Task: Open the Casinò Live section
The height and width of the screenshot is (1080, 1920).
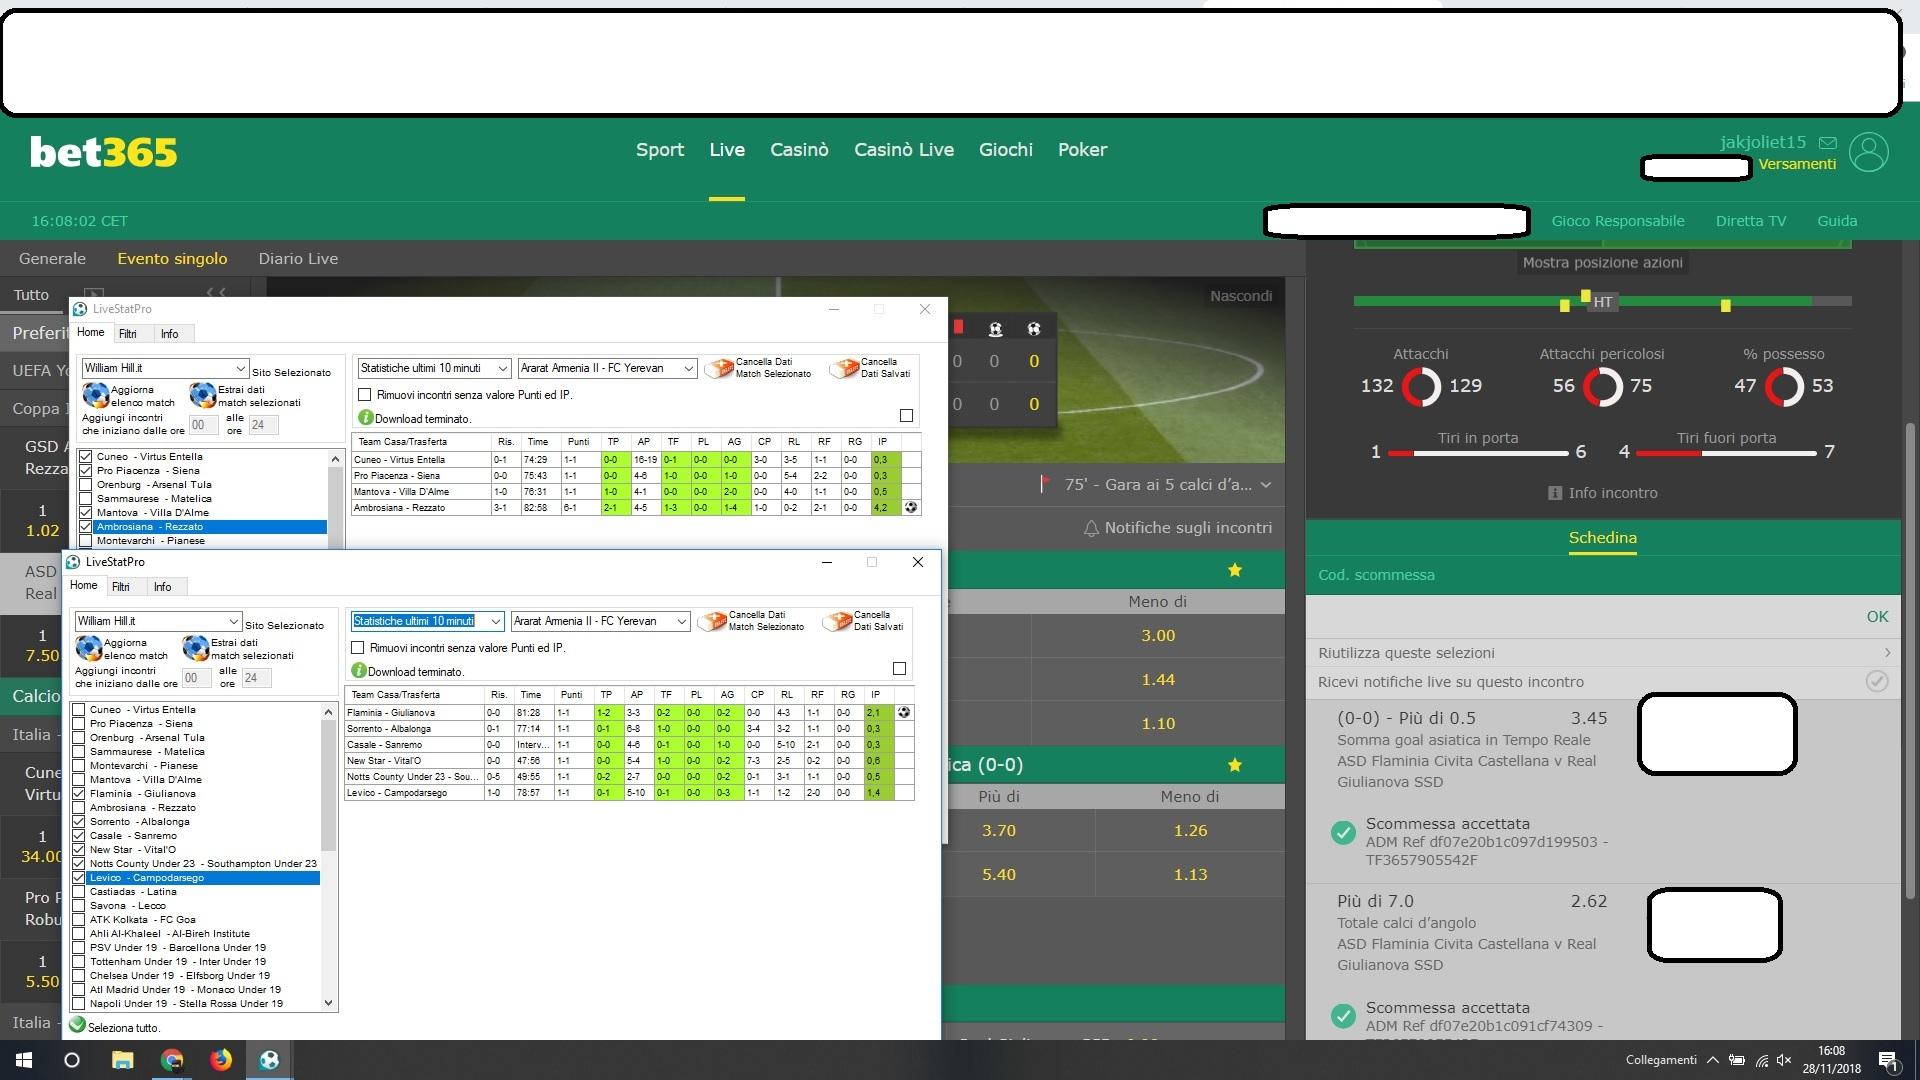Action: pos(904,150)
